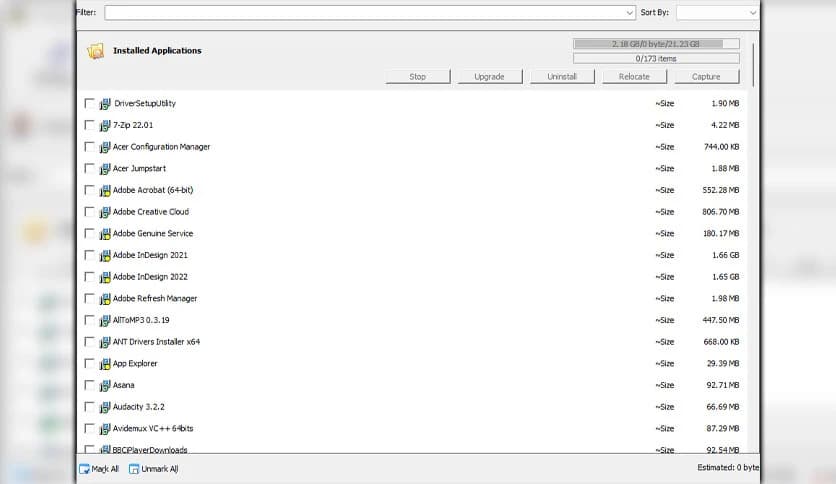The image size is (836, 484).
Task: Click the Capture button
Action: coord(706,77)
